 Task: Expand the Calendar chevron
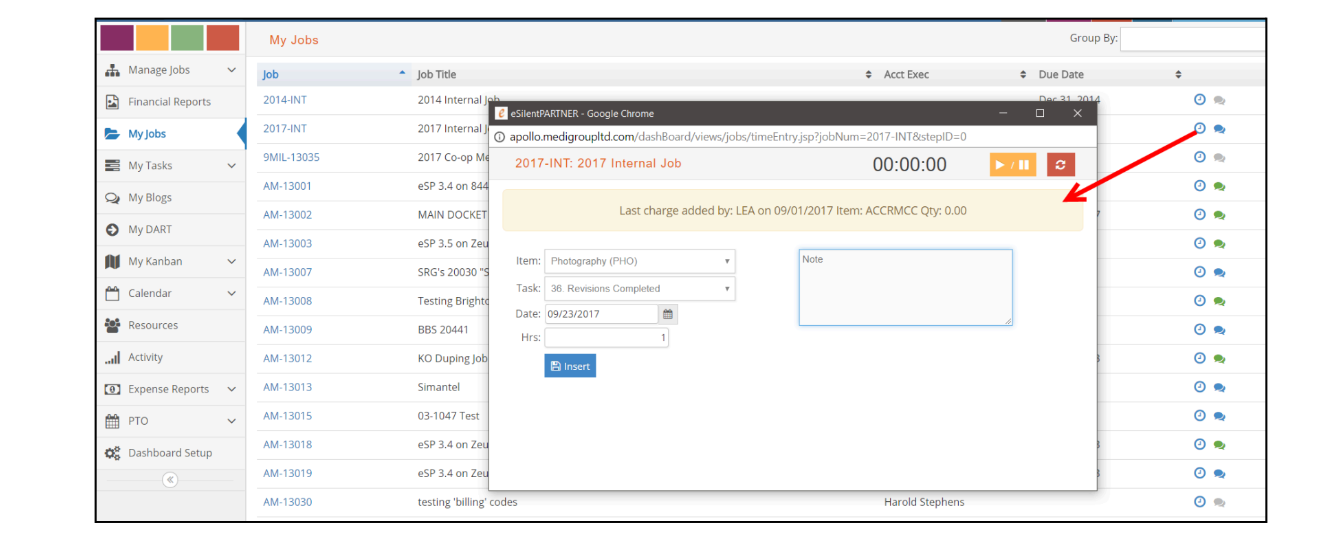(232, 294)
